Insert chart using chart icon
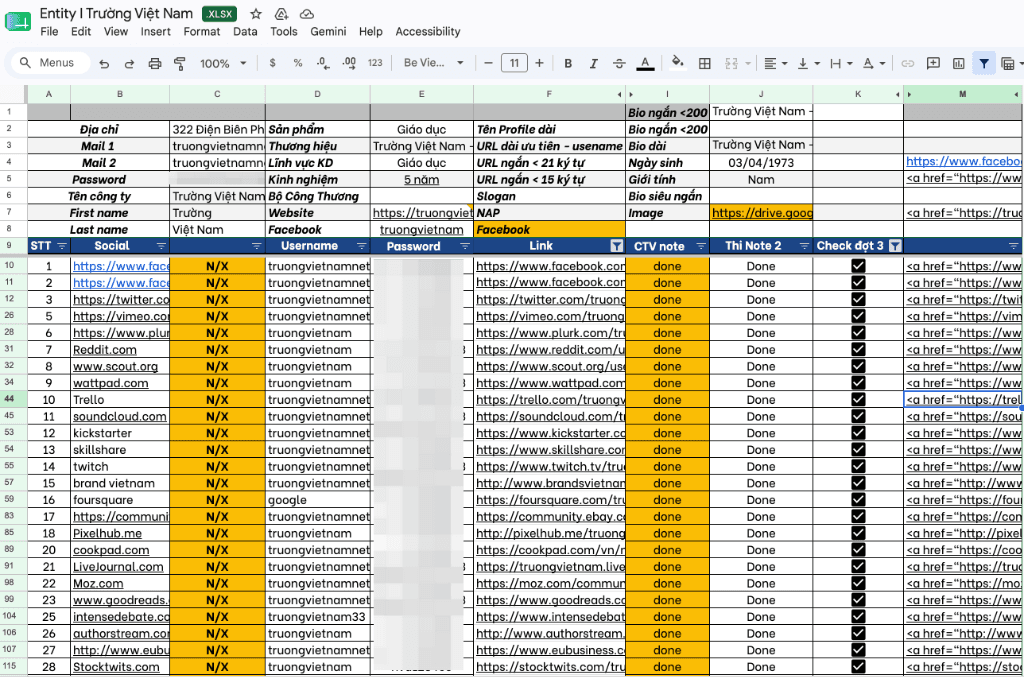This screenshot has width=1024, height=677. 959,63
